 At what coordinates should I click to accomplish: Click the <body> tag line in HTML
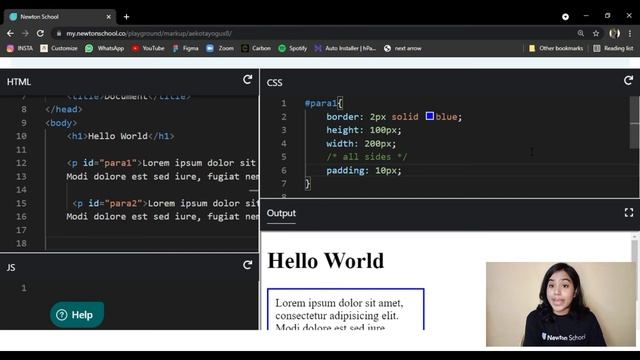(x=61, y=123)
